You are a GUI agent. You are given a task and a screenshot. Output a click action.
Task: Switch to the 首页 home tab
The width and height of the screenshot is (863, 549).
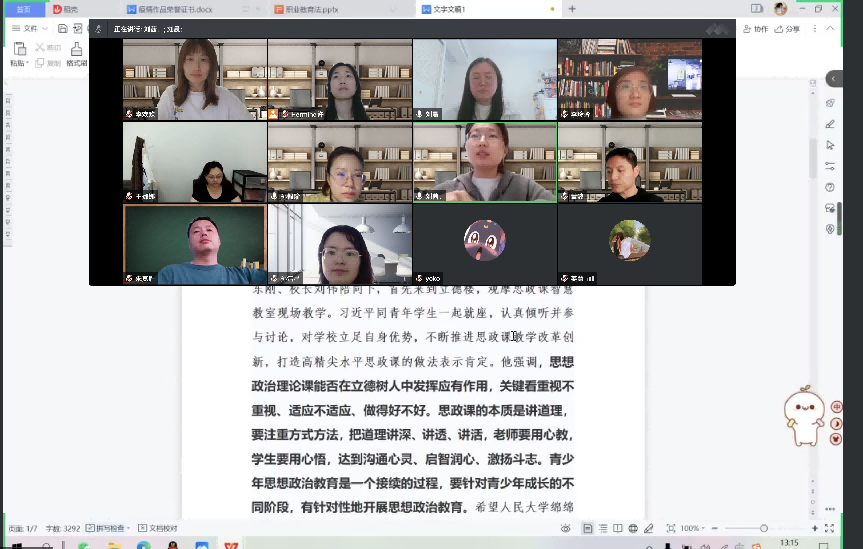(23, 9)
